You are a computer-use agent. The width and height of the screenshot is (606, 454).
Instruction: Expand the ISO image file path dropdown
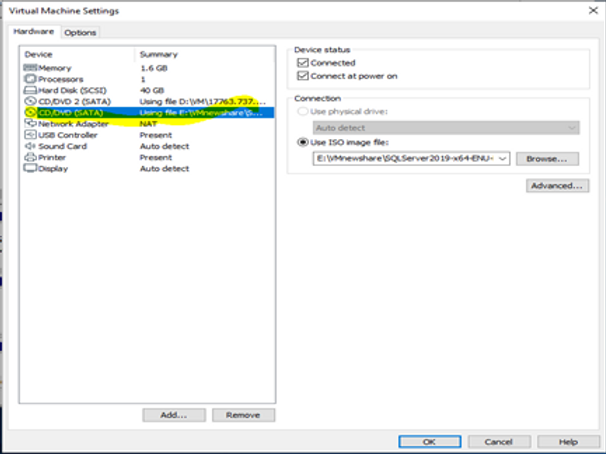(x=502, y=158)
